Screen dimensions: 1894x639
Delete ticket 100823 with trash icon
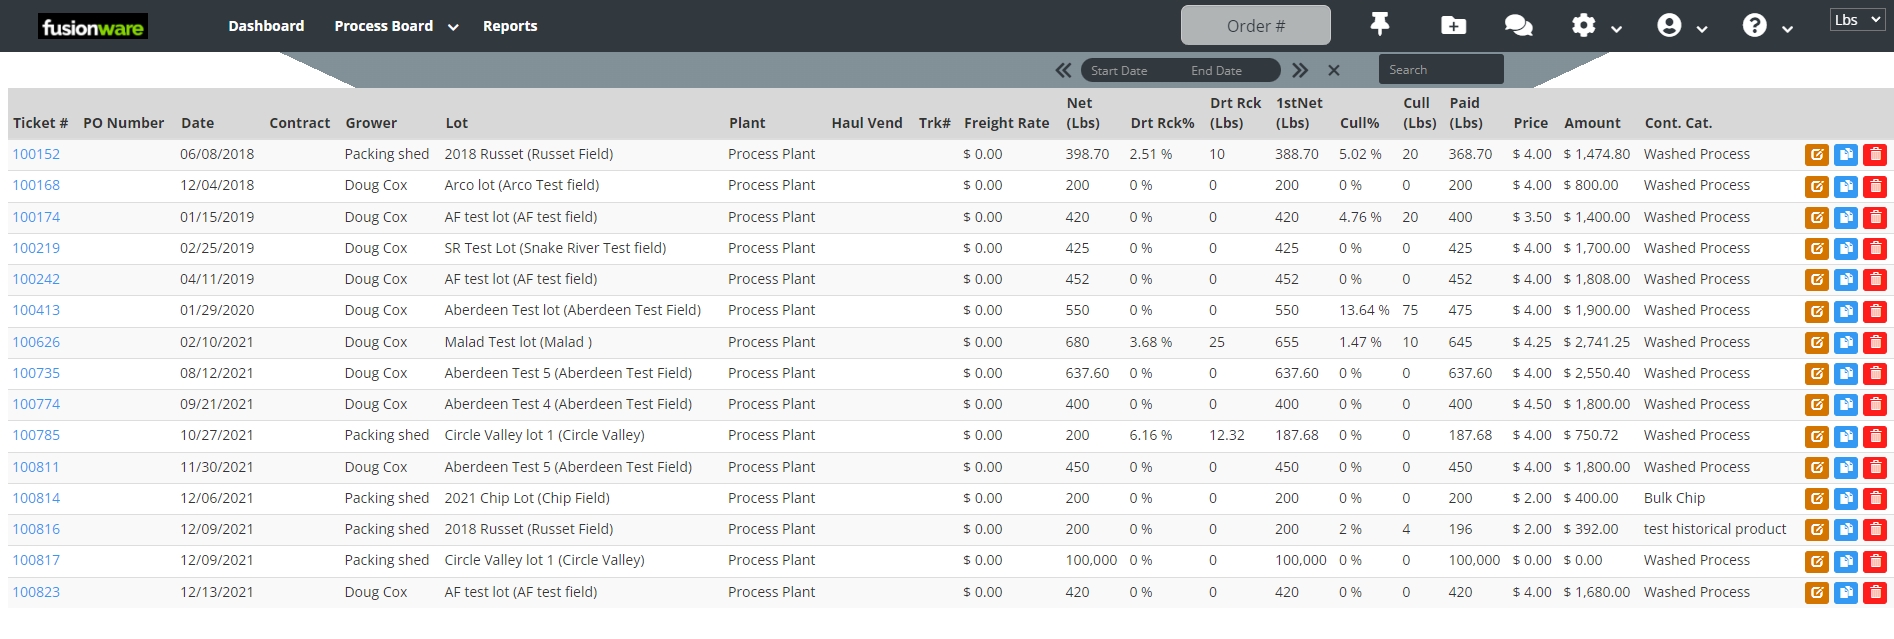click(x=1875, y=593)
